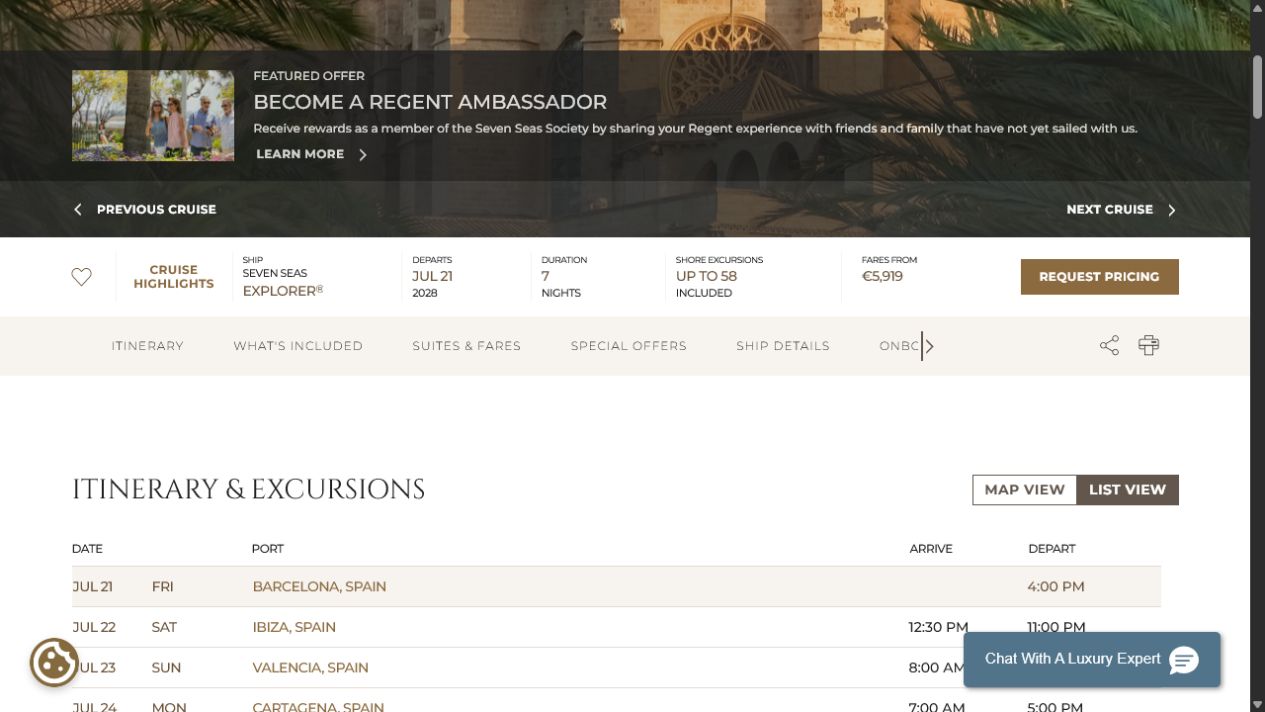Click the Ibiza, Spain port link
Image resolution: width=1265 pixels, height=712 pixels.
pyautogui.click(x=294, y=627)
